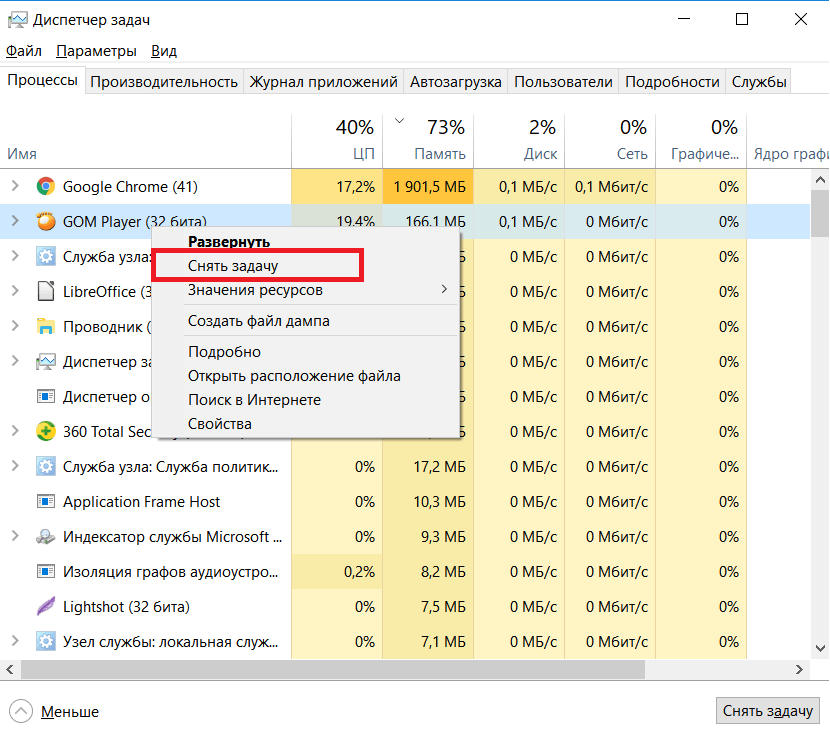Click the vertical scrollbar up arrow

click(x=820, y=181)
